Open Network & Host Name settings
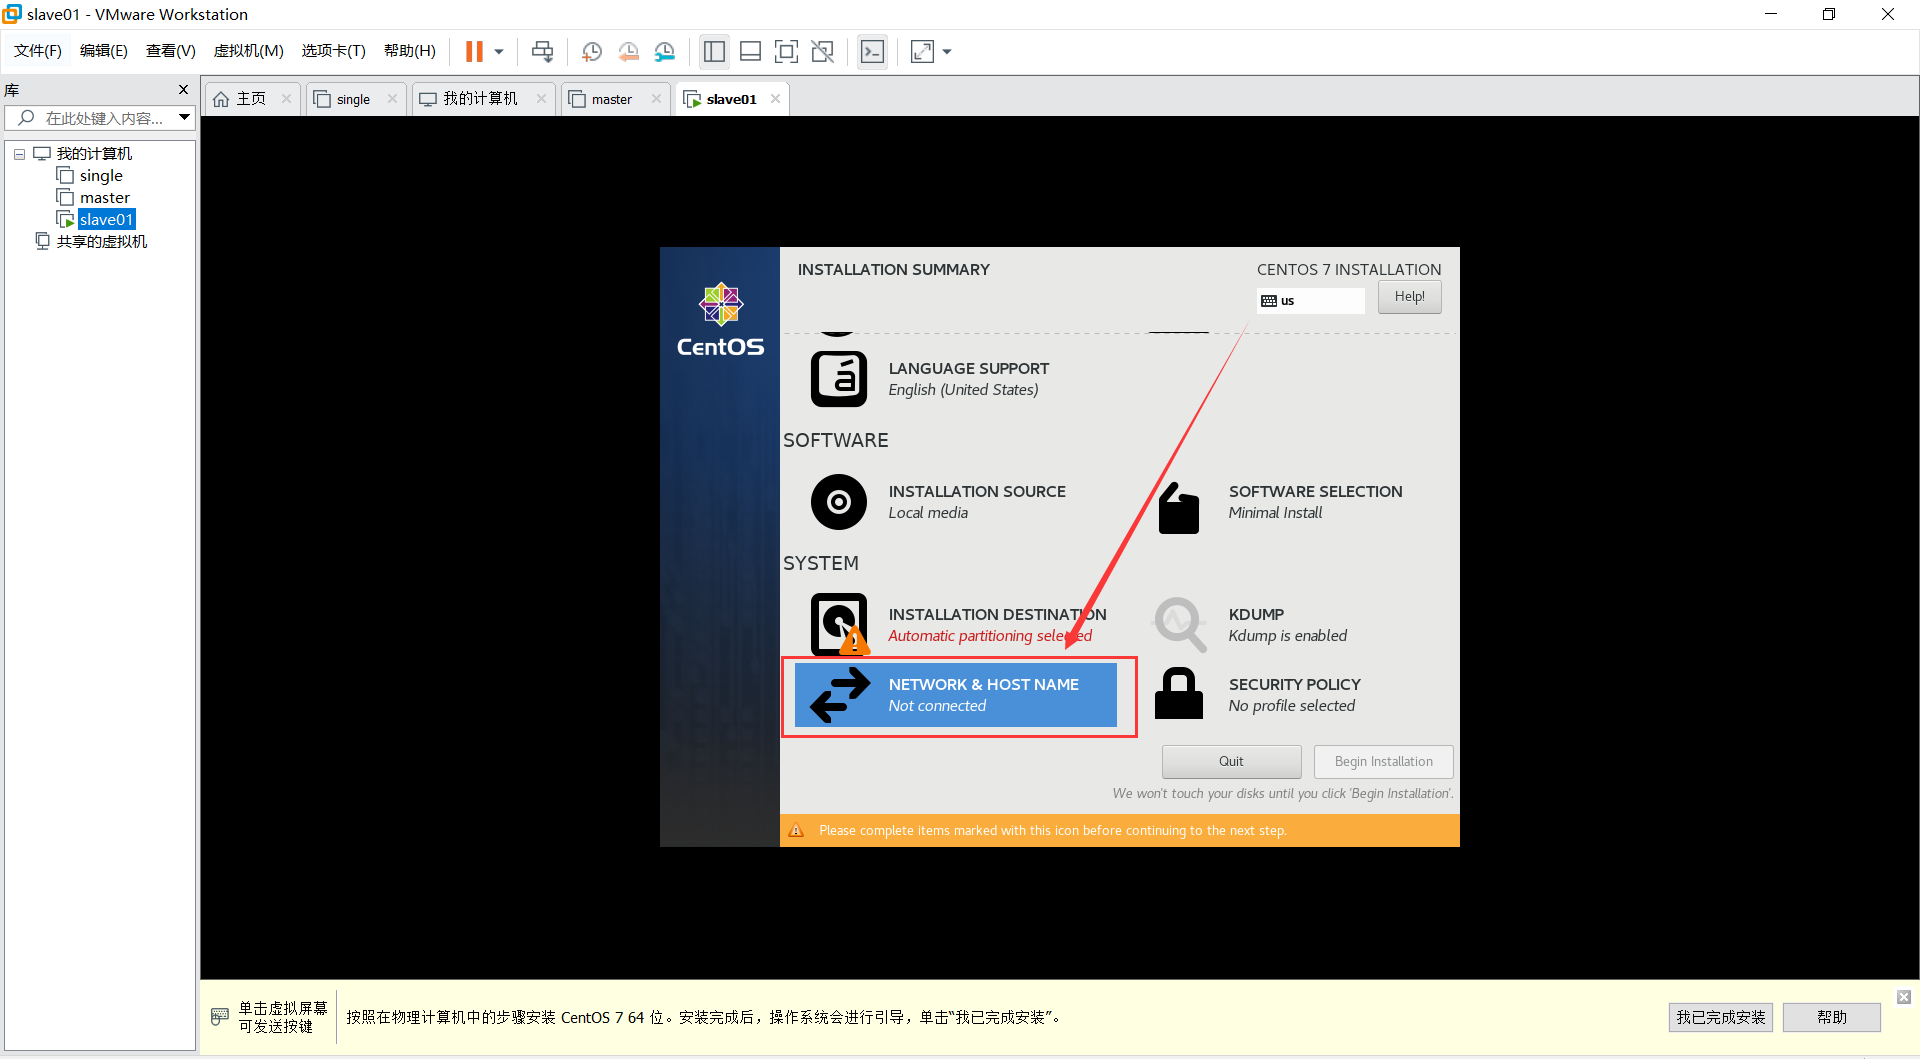Viewport: 1920px width, 1059px height. [955, 695]
